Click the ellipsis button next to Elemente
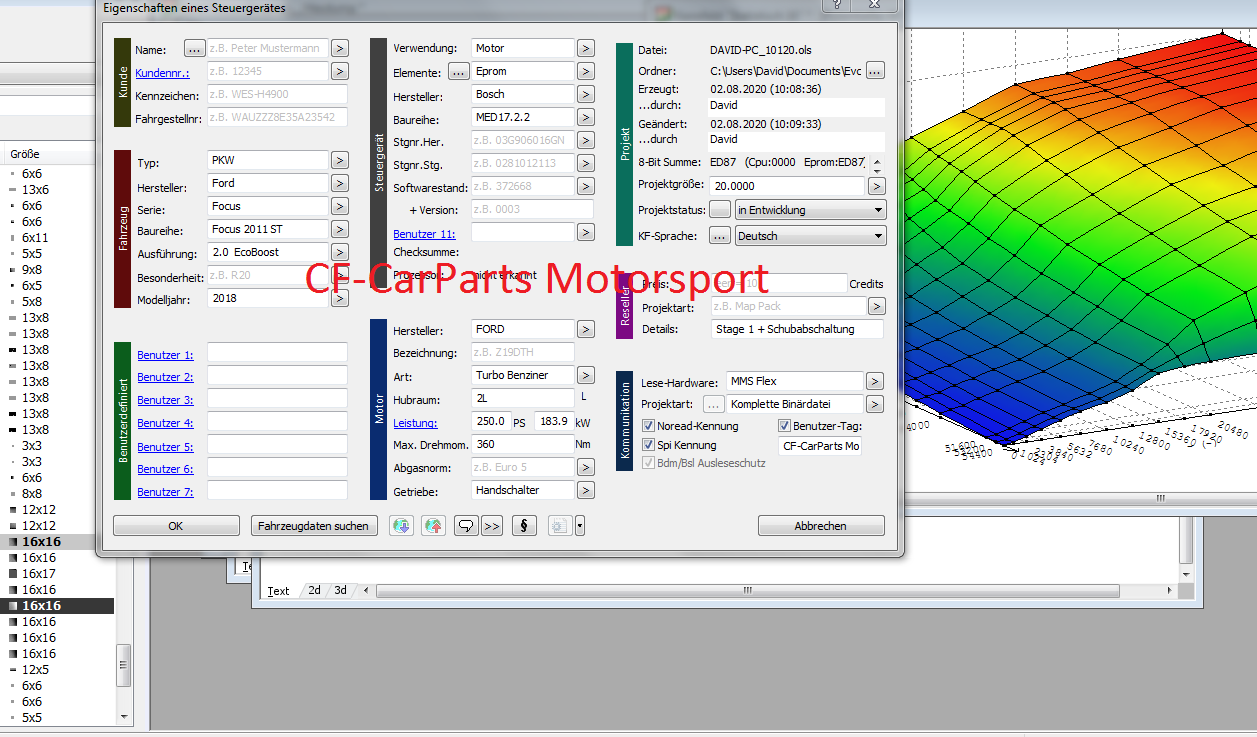 point(458,72)
